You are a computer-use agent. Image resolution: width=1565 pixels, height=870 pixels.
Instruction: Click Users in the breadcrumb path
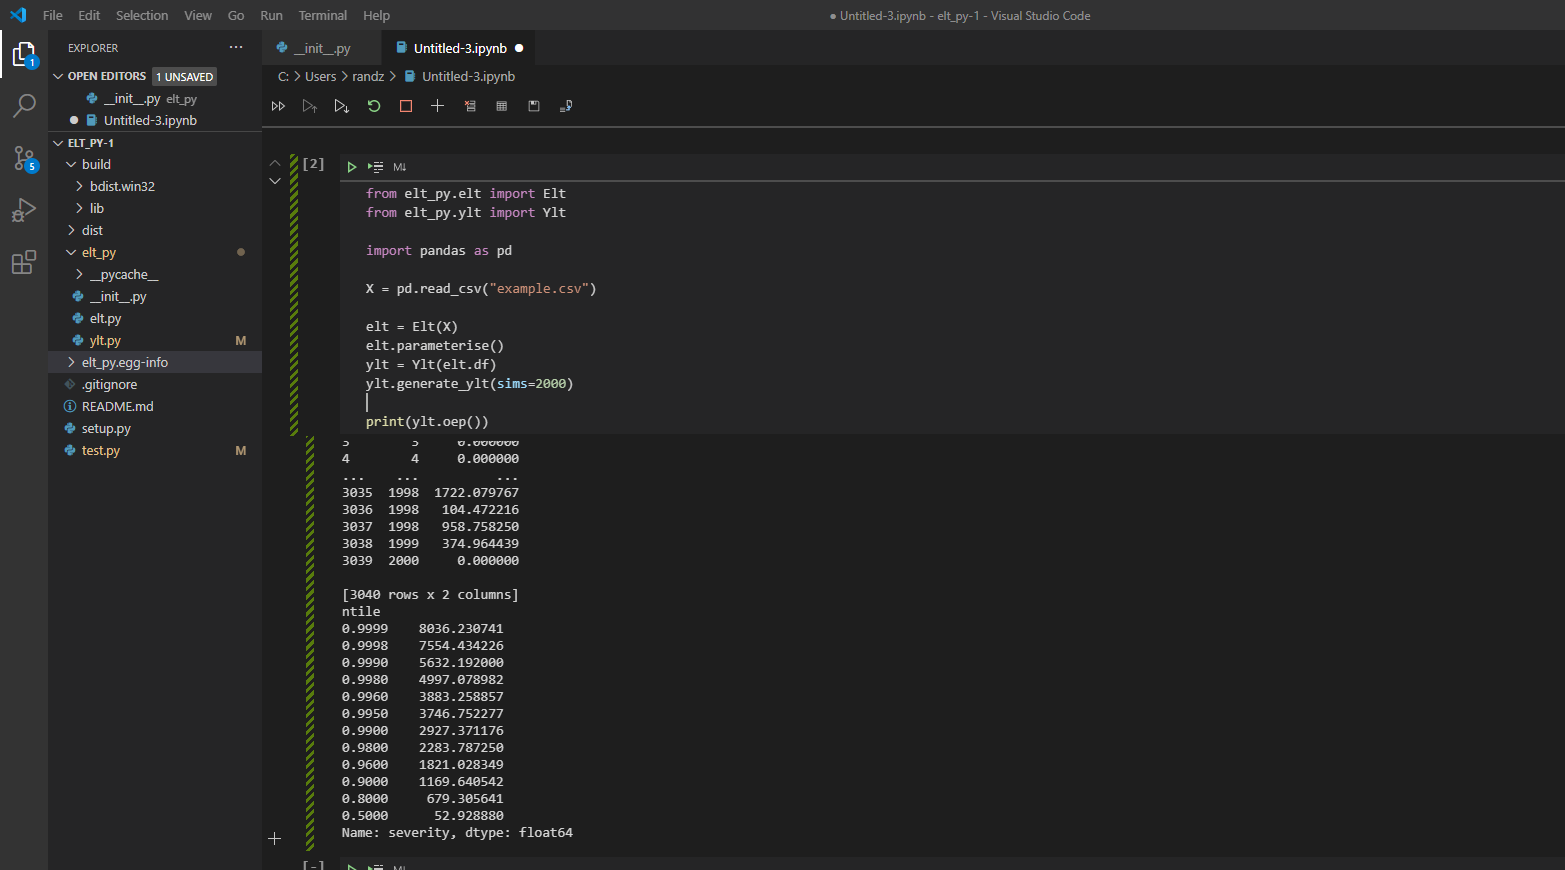click(x=321, y=76)
